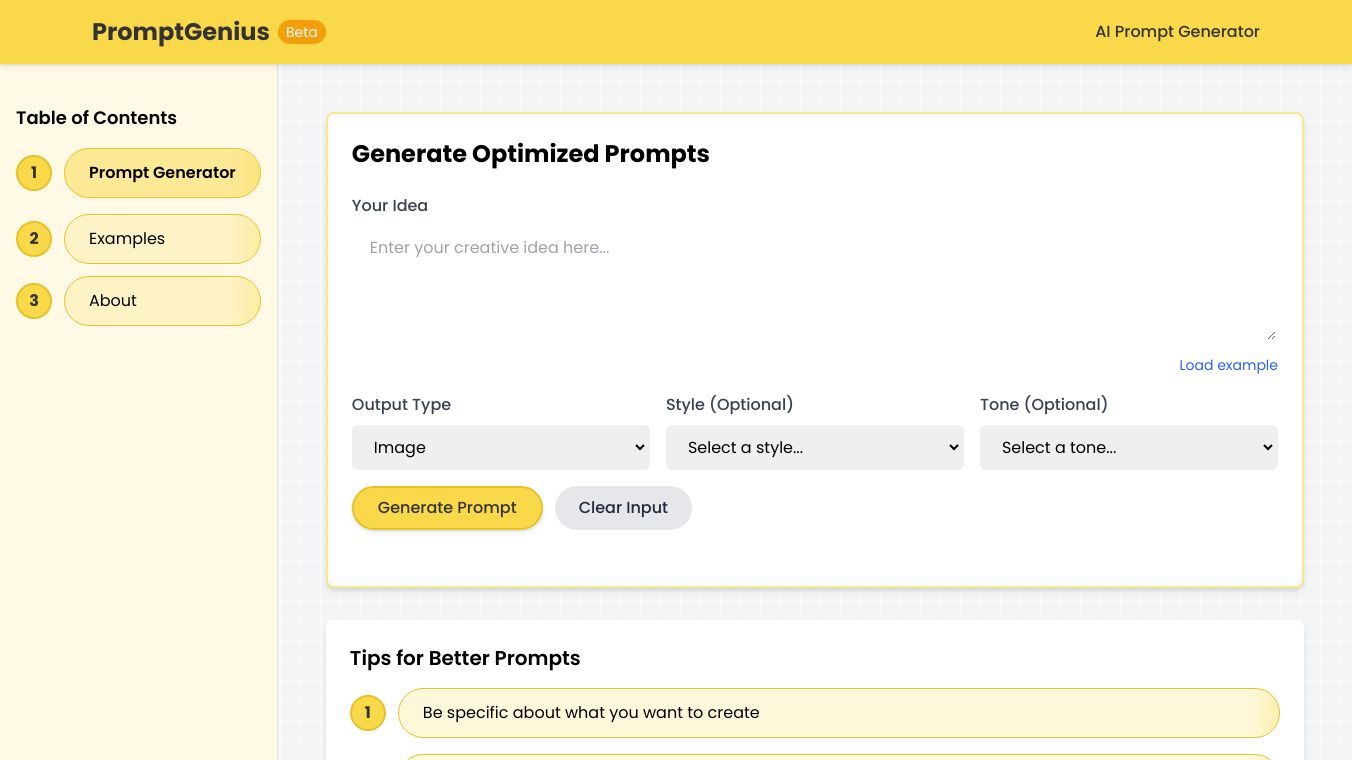Click the number 2 badge beside Examples

(x=34, y=239)
